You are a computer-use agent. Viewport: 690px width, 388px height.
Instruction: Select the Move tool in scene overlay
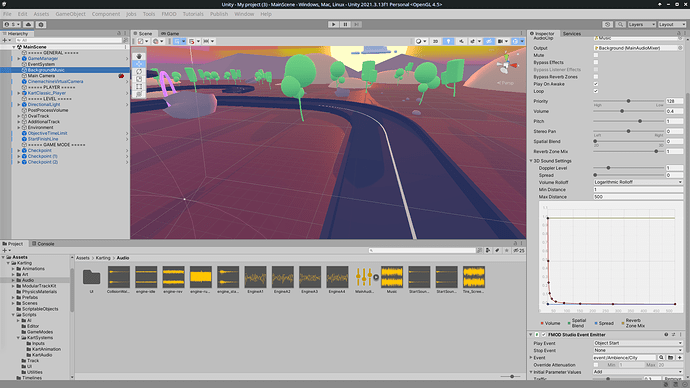139,64
